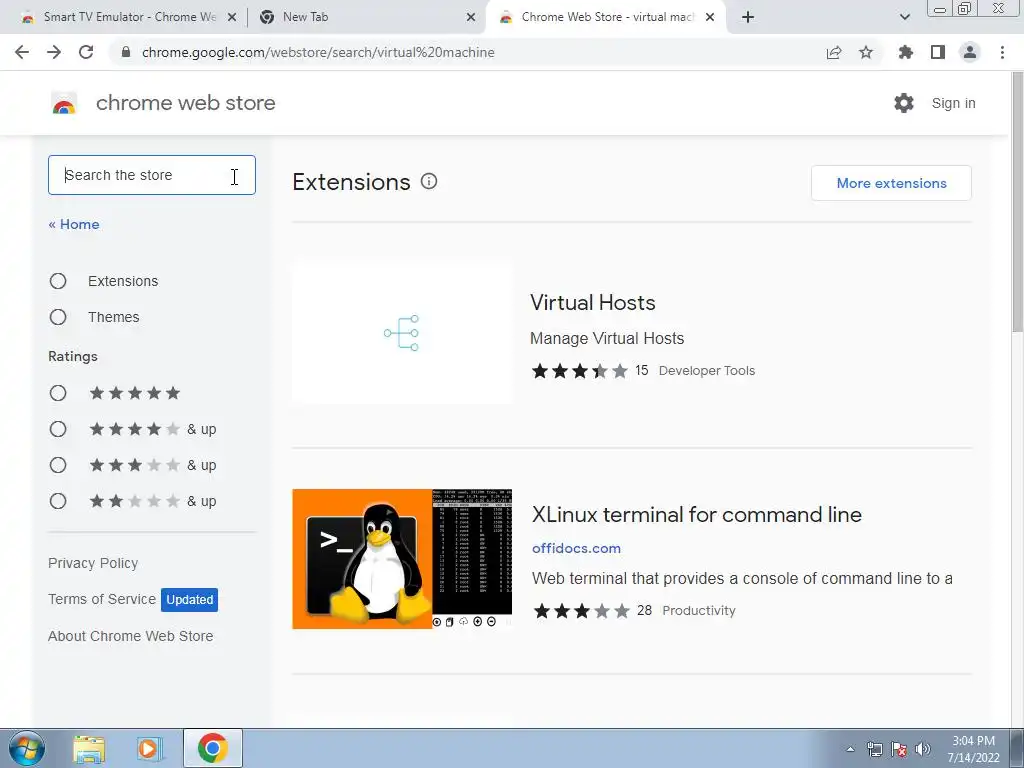Click the browser address bar URL

(318, 52)
